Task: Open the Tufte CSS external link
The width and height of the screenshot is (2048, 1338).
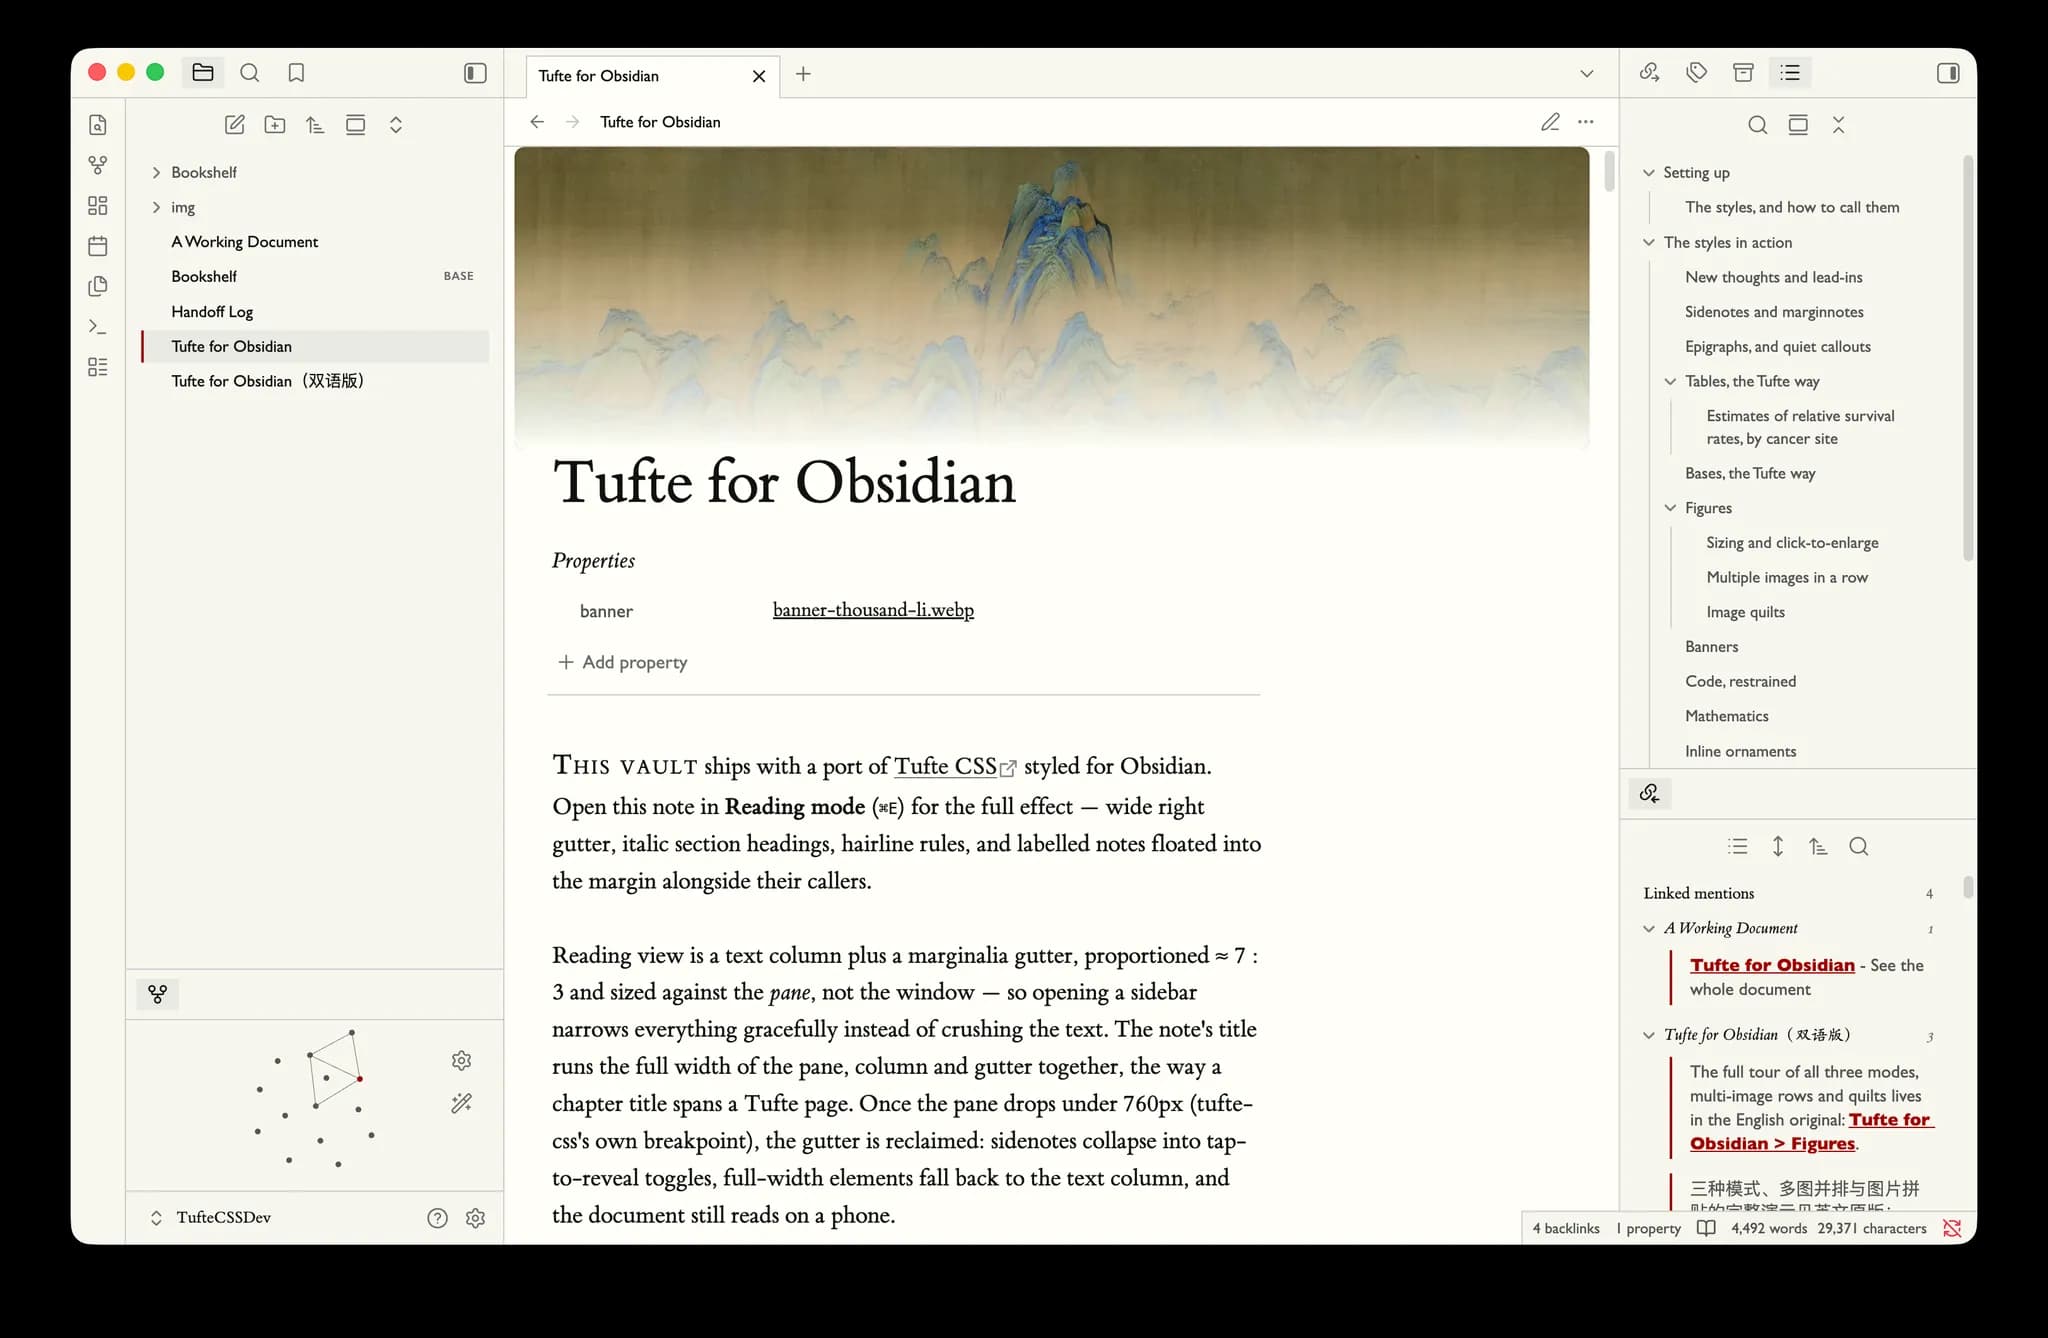Action: tap(955, 766)
